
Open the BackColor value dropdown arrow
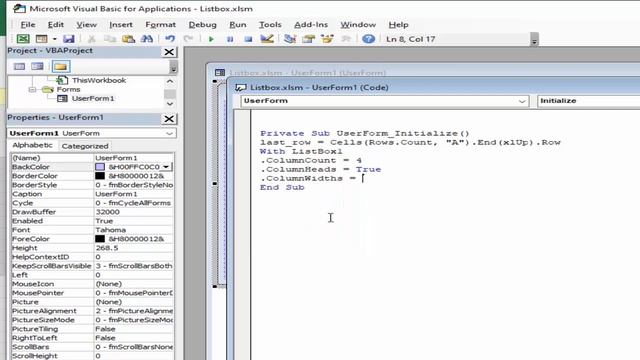click(166, 167)
